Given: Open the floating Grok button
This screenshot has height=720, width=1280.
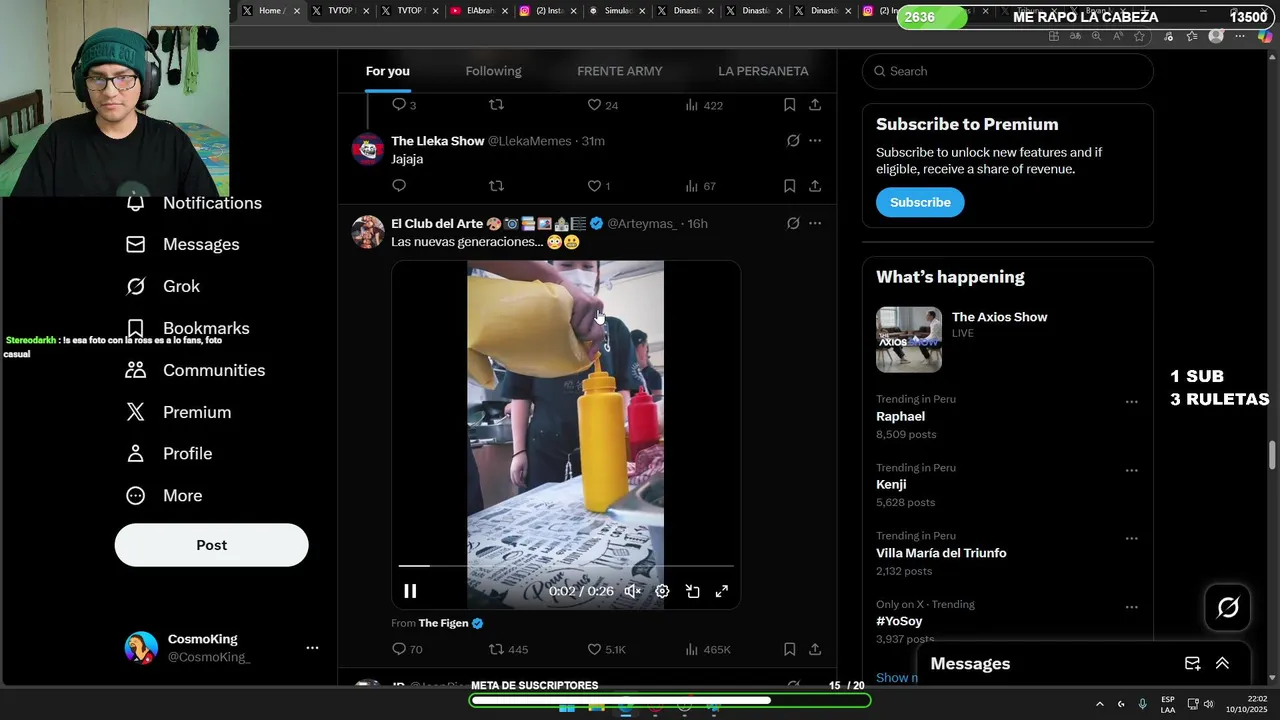Looking at the screenshot, I should pos(1228,607).
